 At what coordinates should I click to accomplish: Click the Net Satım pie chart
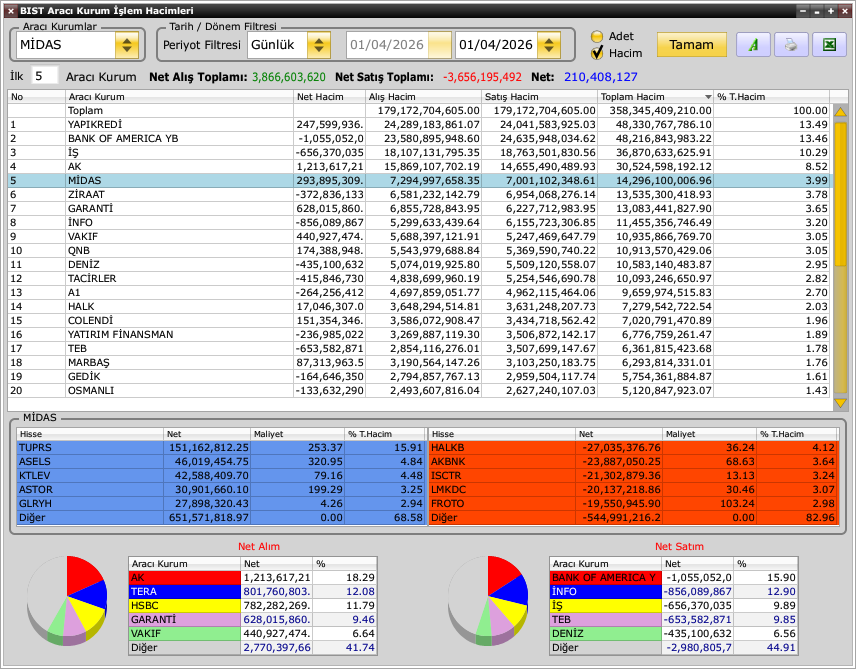[488, 601]
